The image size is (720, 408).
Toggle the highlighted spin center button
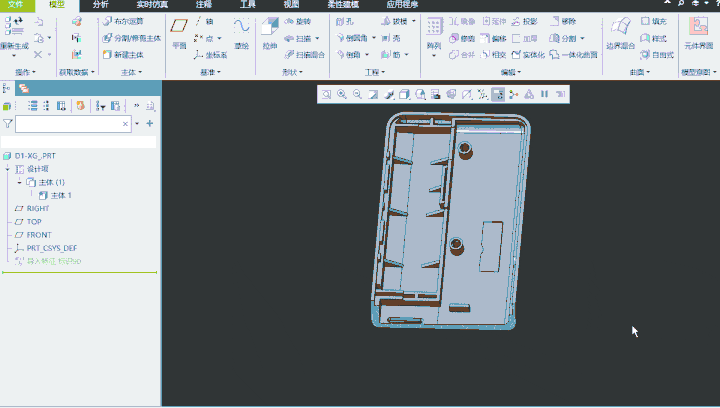(x=498, y=94)
